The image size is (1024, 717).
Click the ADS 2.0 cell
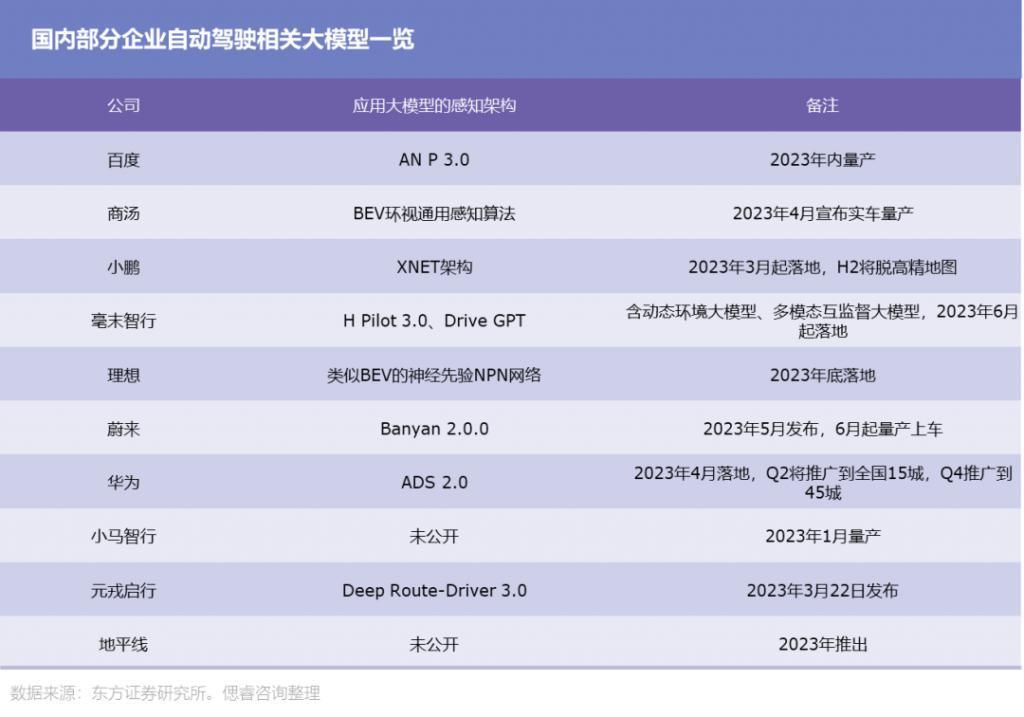[x=434, y=483]
